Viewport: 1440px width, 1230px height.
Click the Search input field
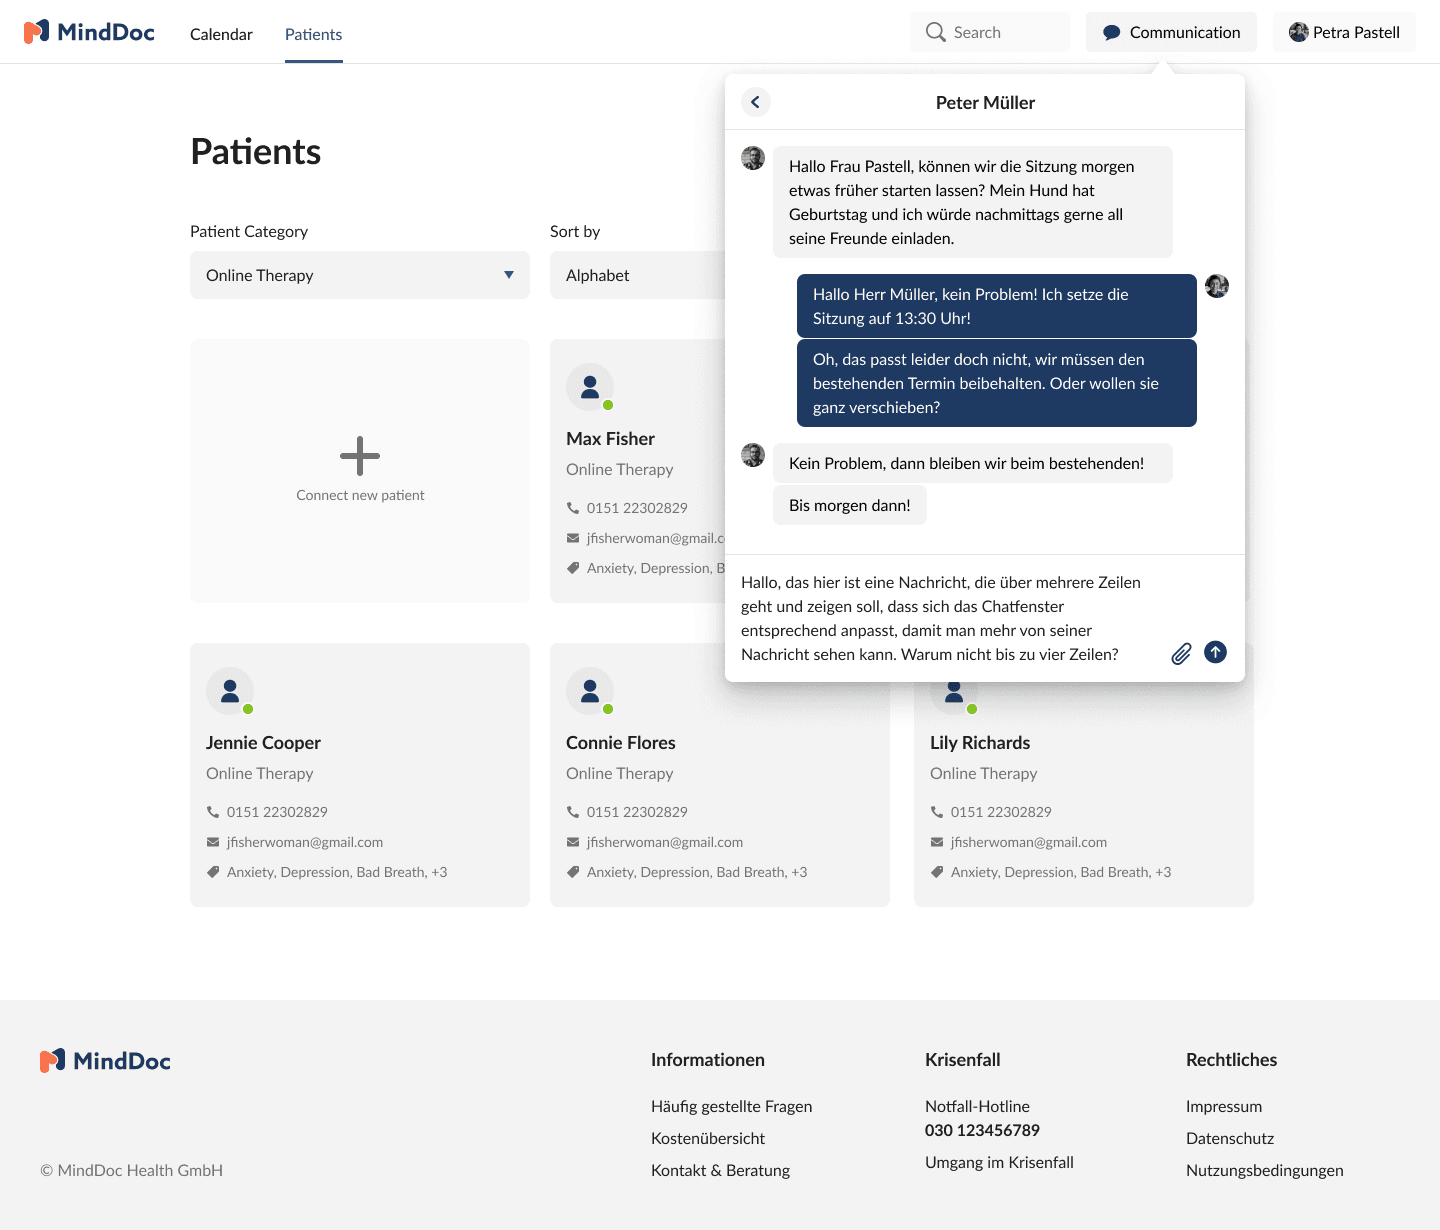pyautogui.click(x=990, y=32)
